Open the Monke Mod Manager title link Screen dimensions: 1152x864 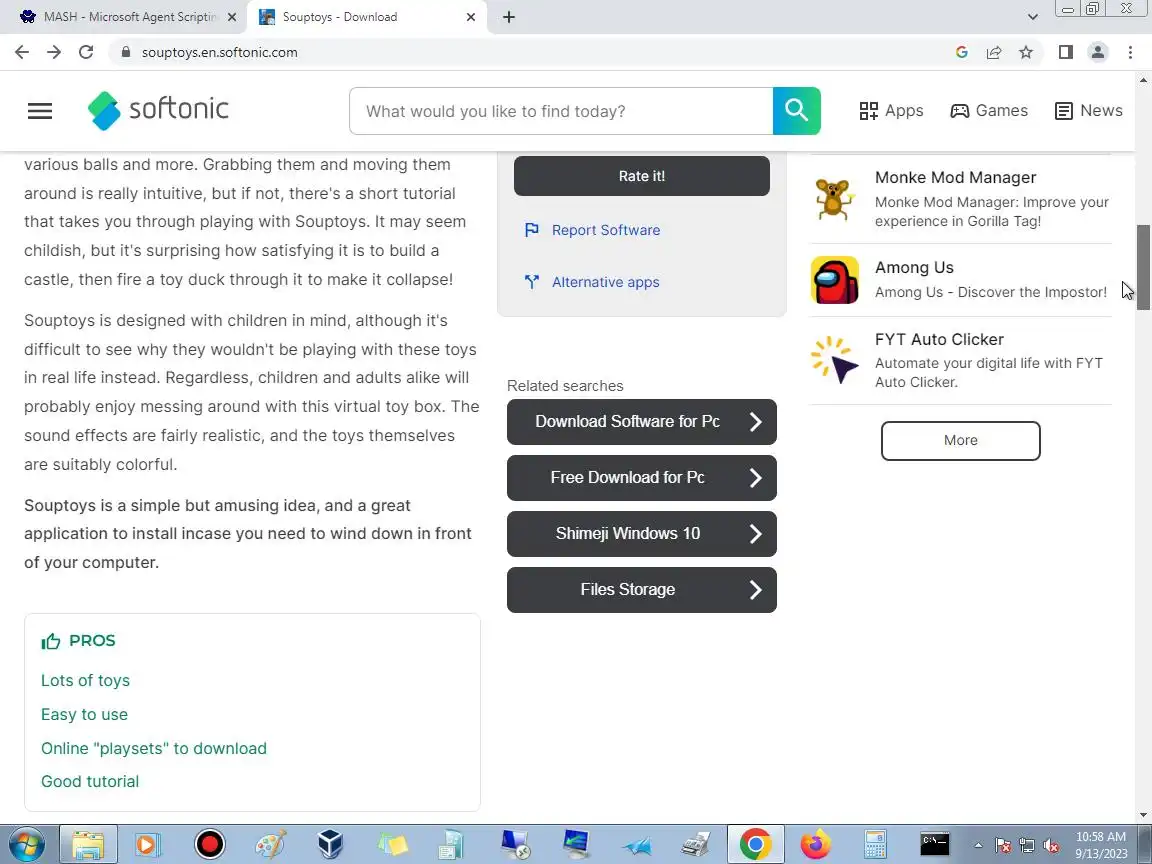pos(955,178)
